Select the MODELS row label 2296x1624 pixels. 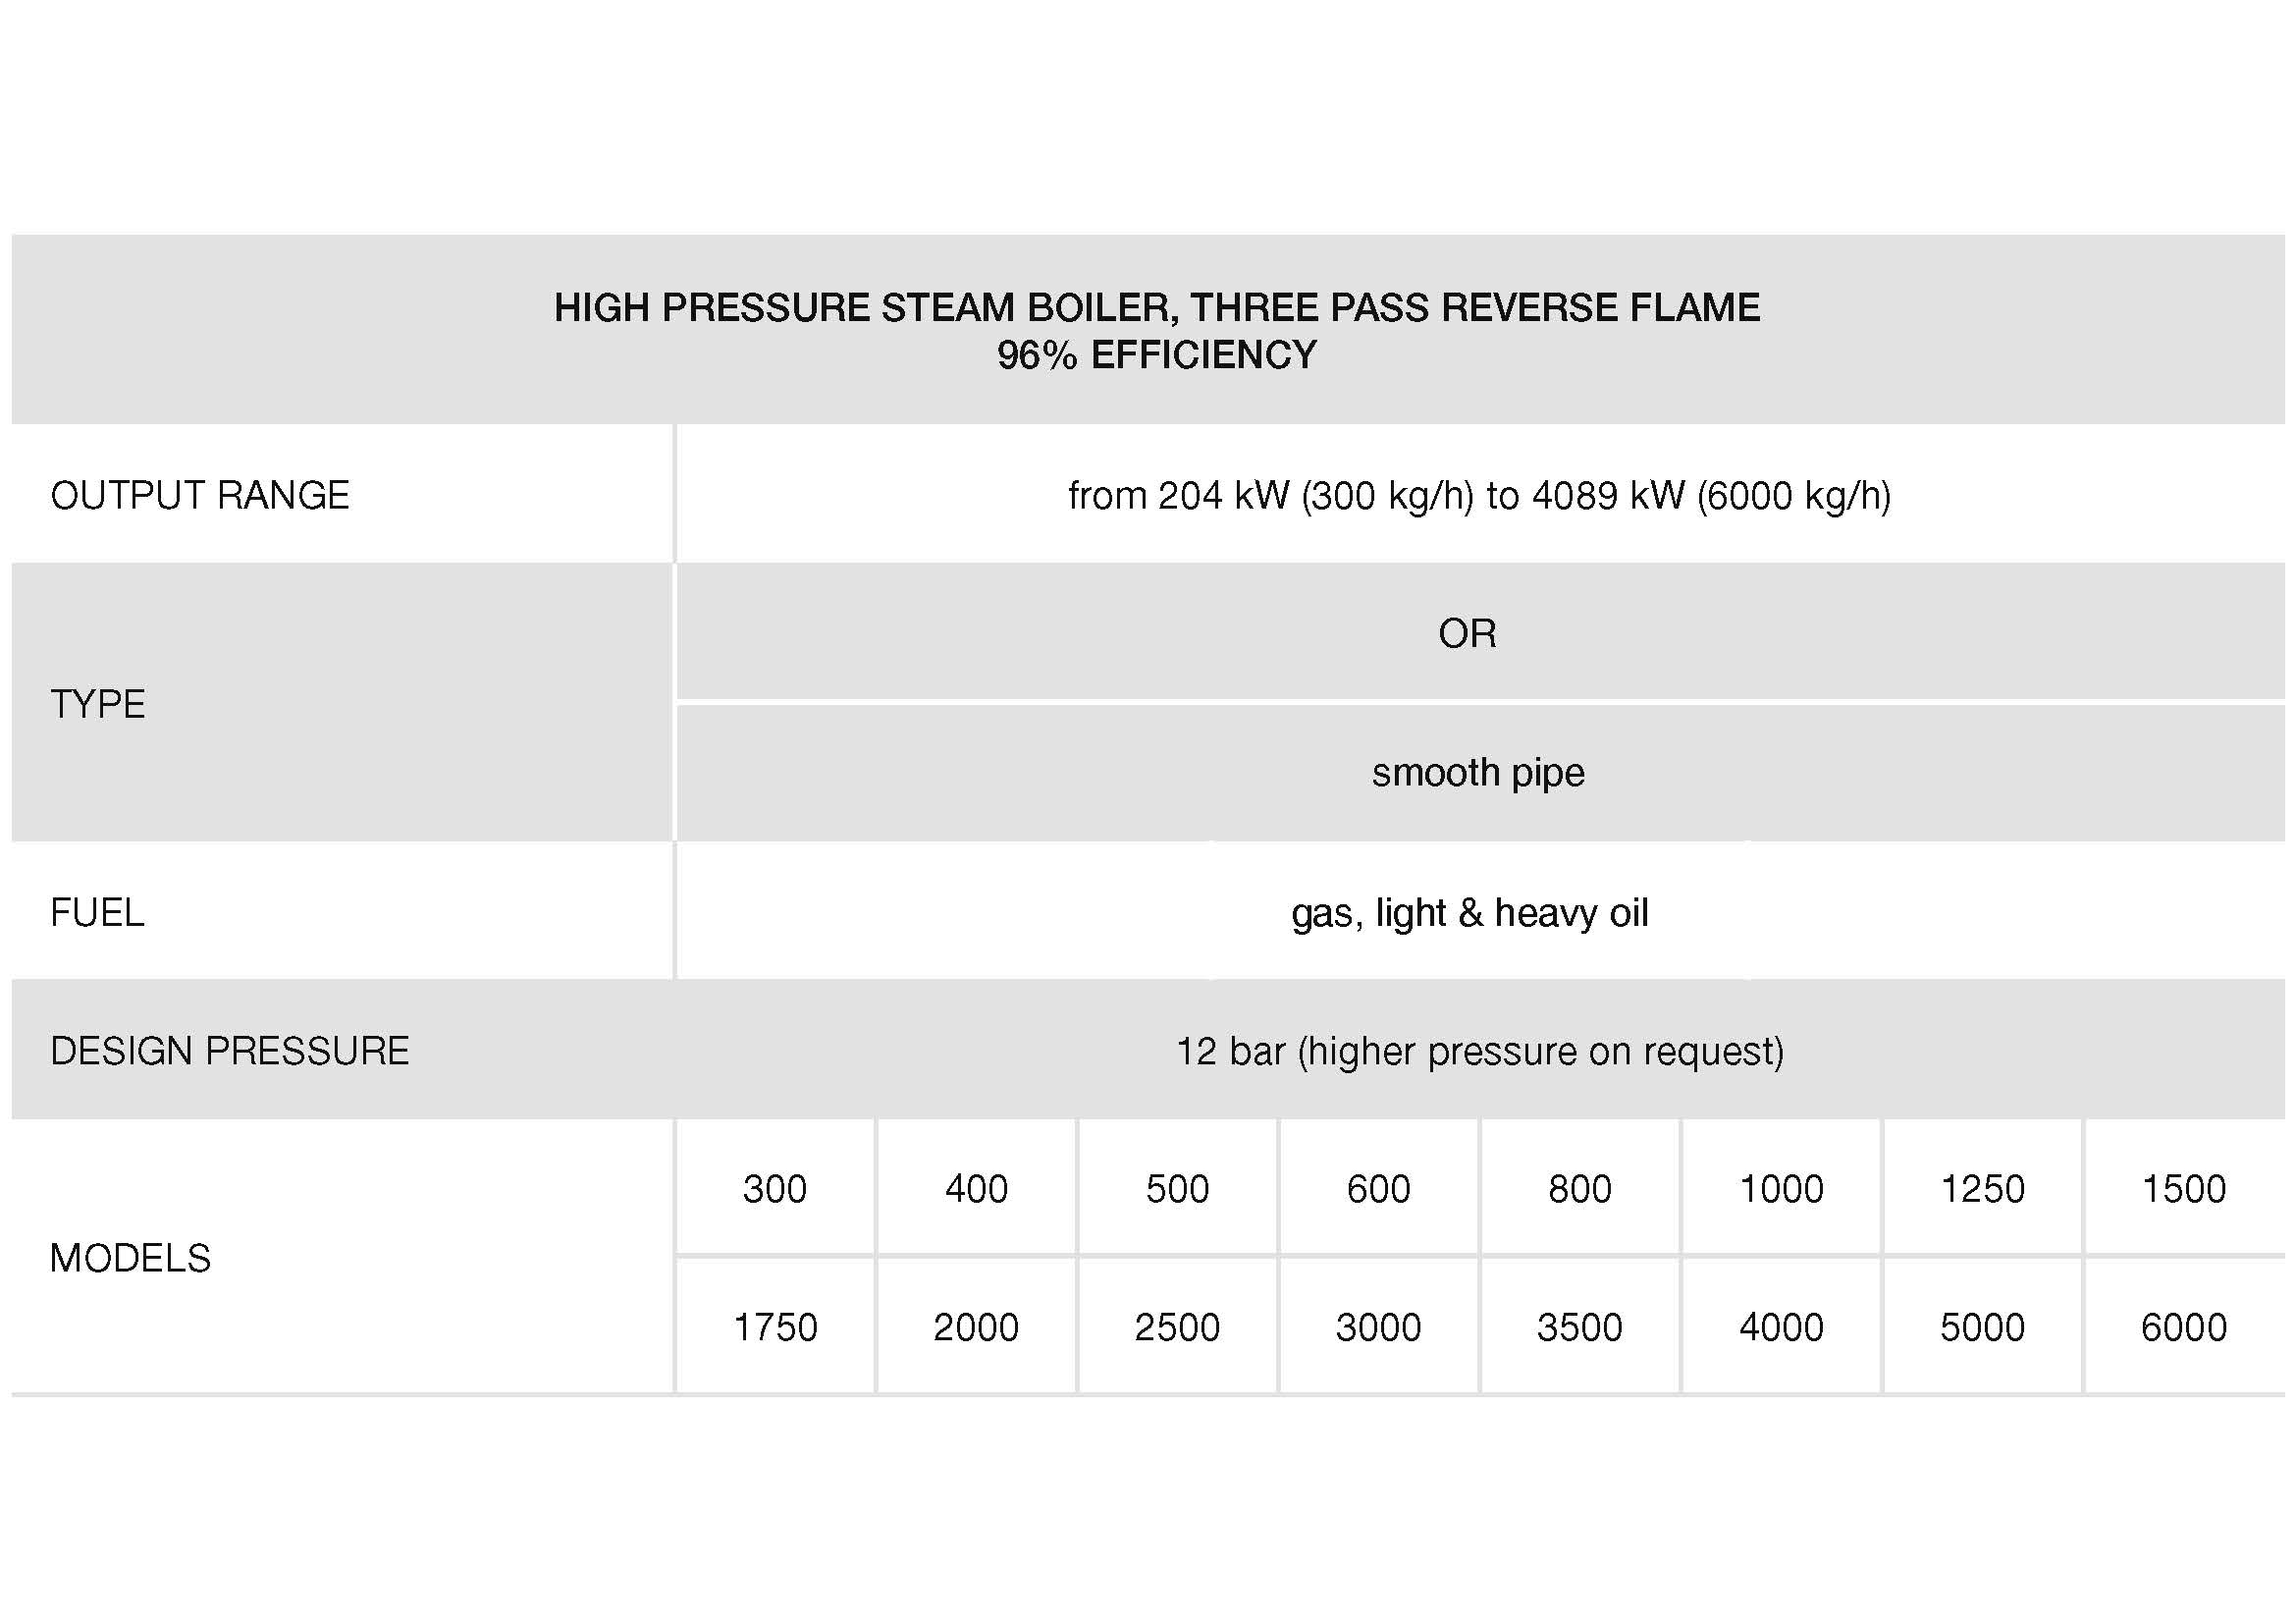pyautogui.click(x=131, y=1258)
